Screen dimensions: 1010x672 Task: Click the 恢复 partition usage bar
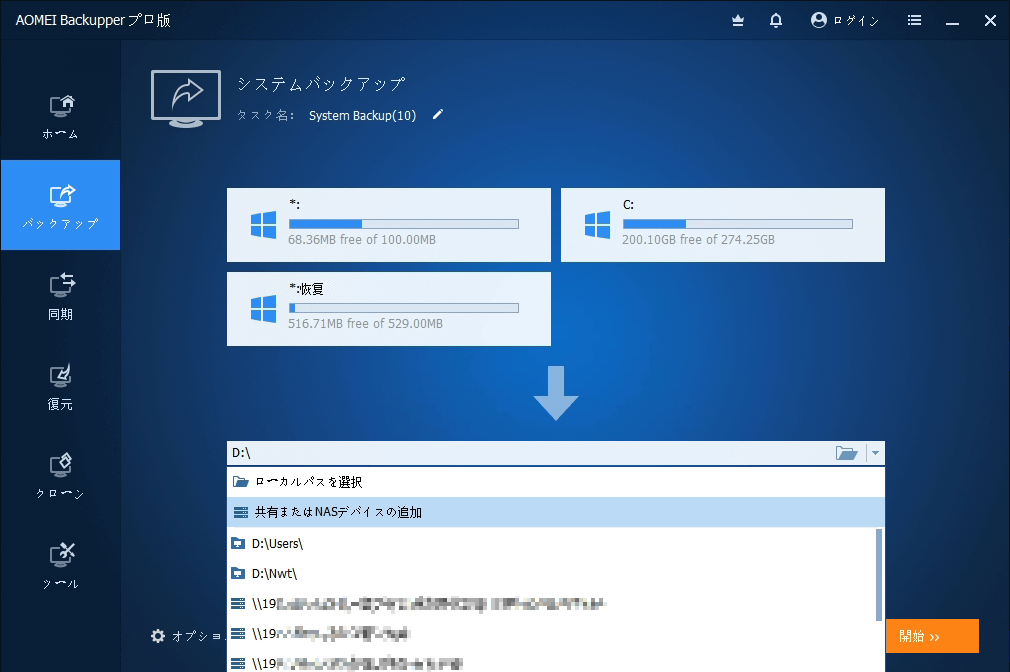point(404,308)
